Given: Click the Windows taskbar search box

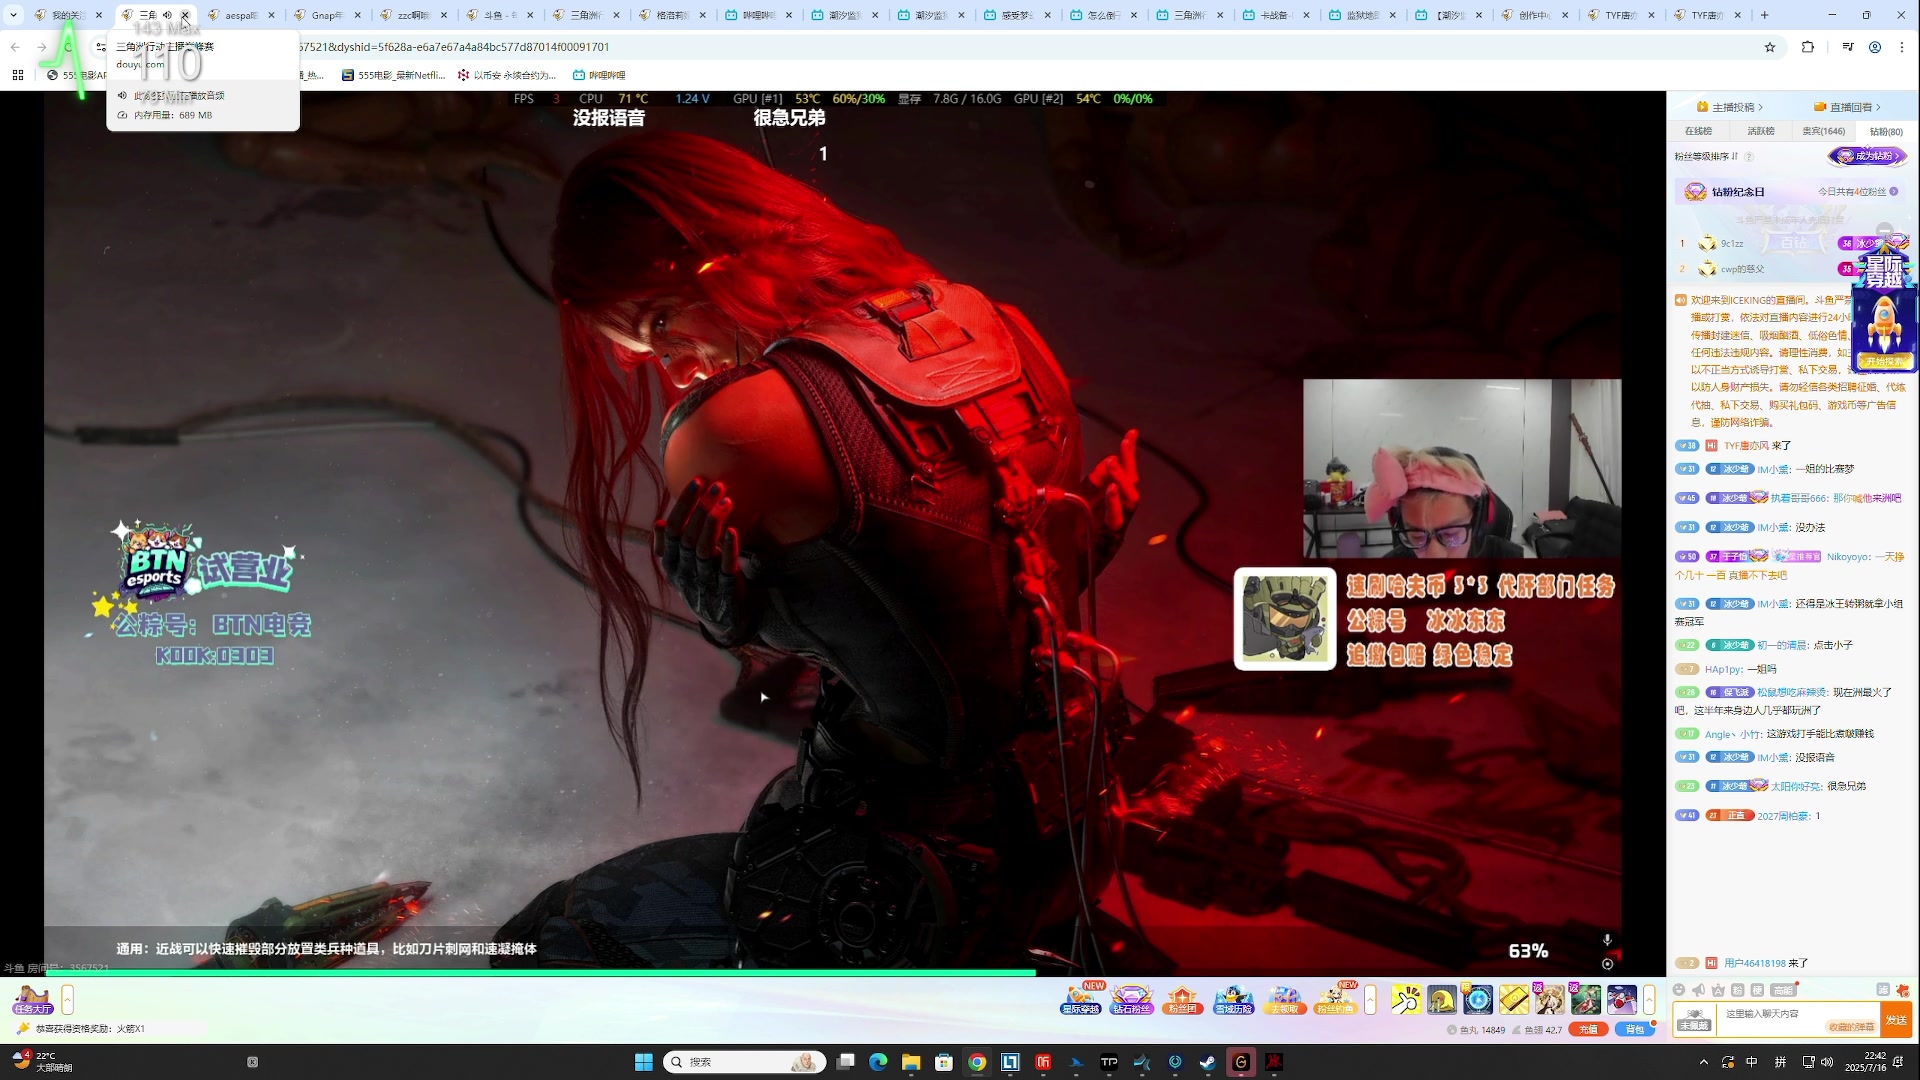Looking at the screenshot, I should (x=744, y=1062).
